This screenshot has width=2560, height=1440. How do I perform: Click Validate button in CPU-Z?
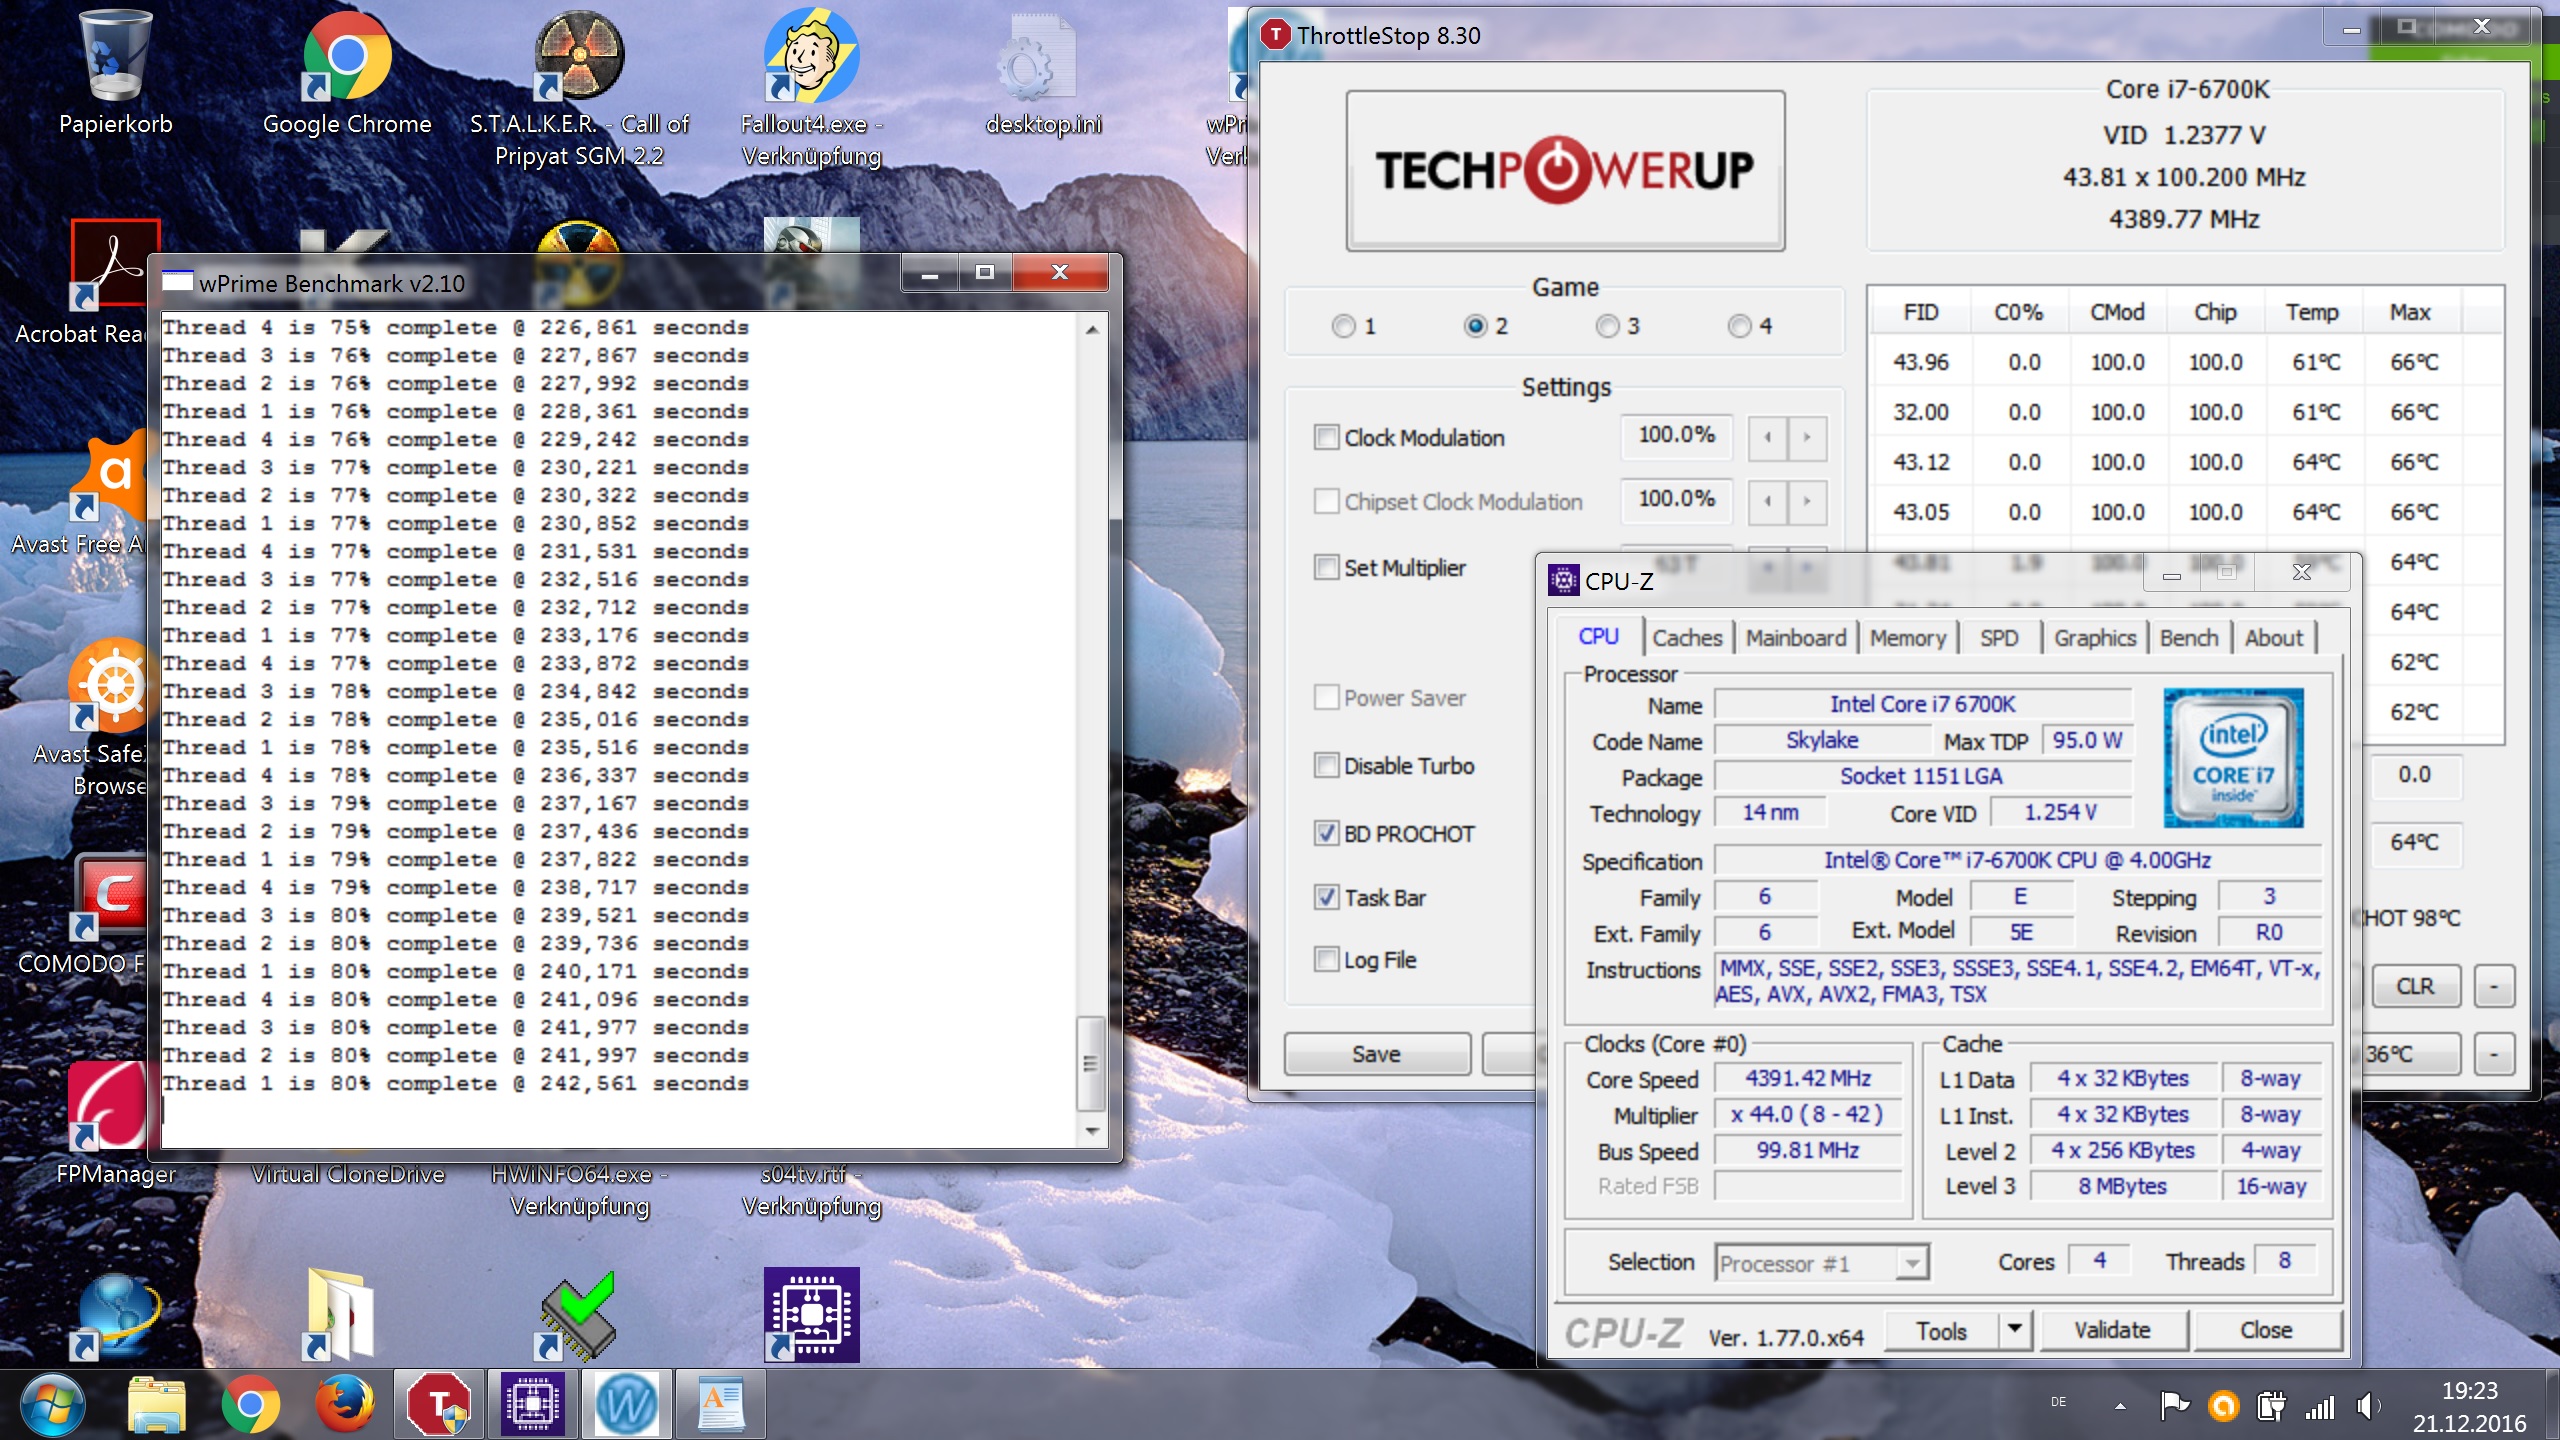[2112, 1330]
